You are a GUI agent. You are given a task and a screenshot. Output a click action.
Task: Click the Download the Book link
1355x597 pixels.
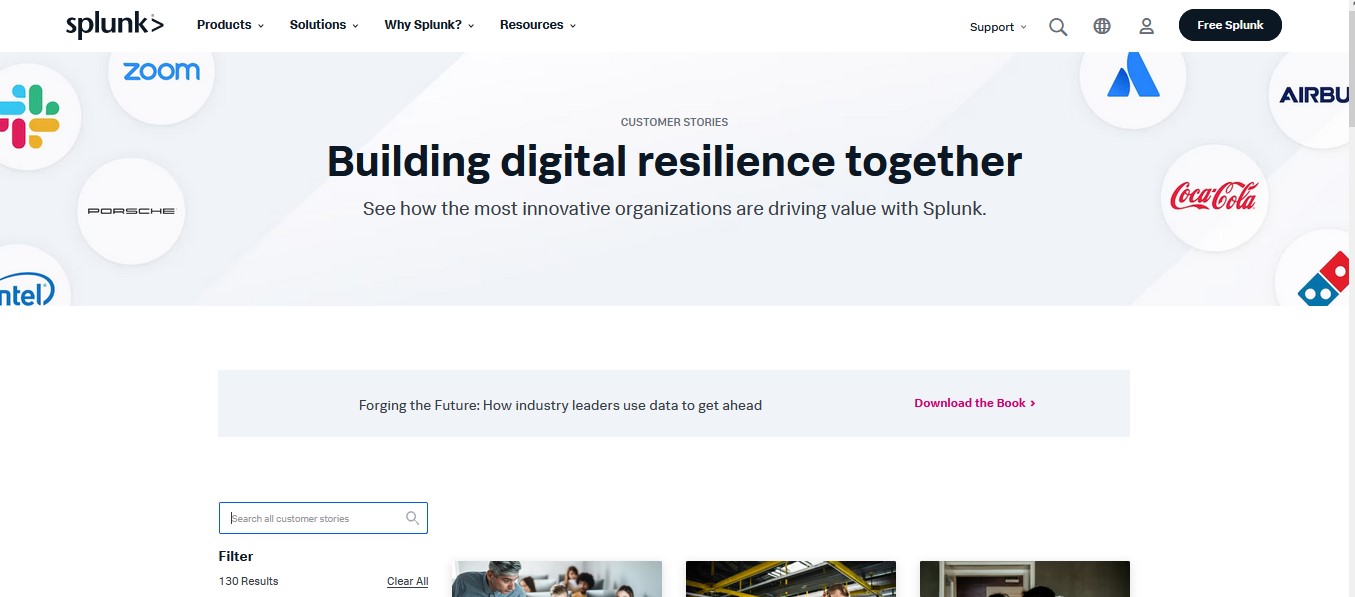974,403
